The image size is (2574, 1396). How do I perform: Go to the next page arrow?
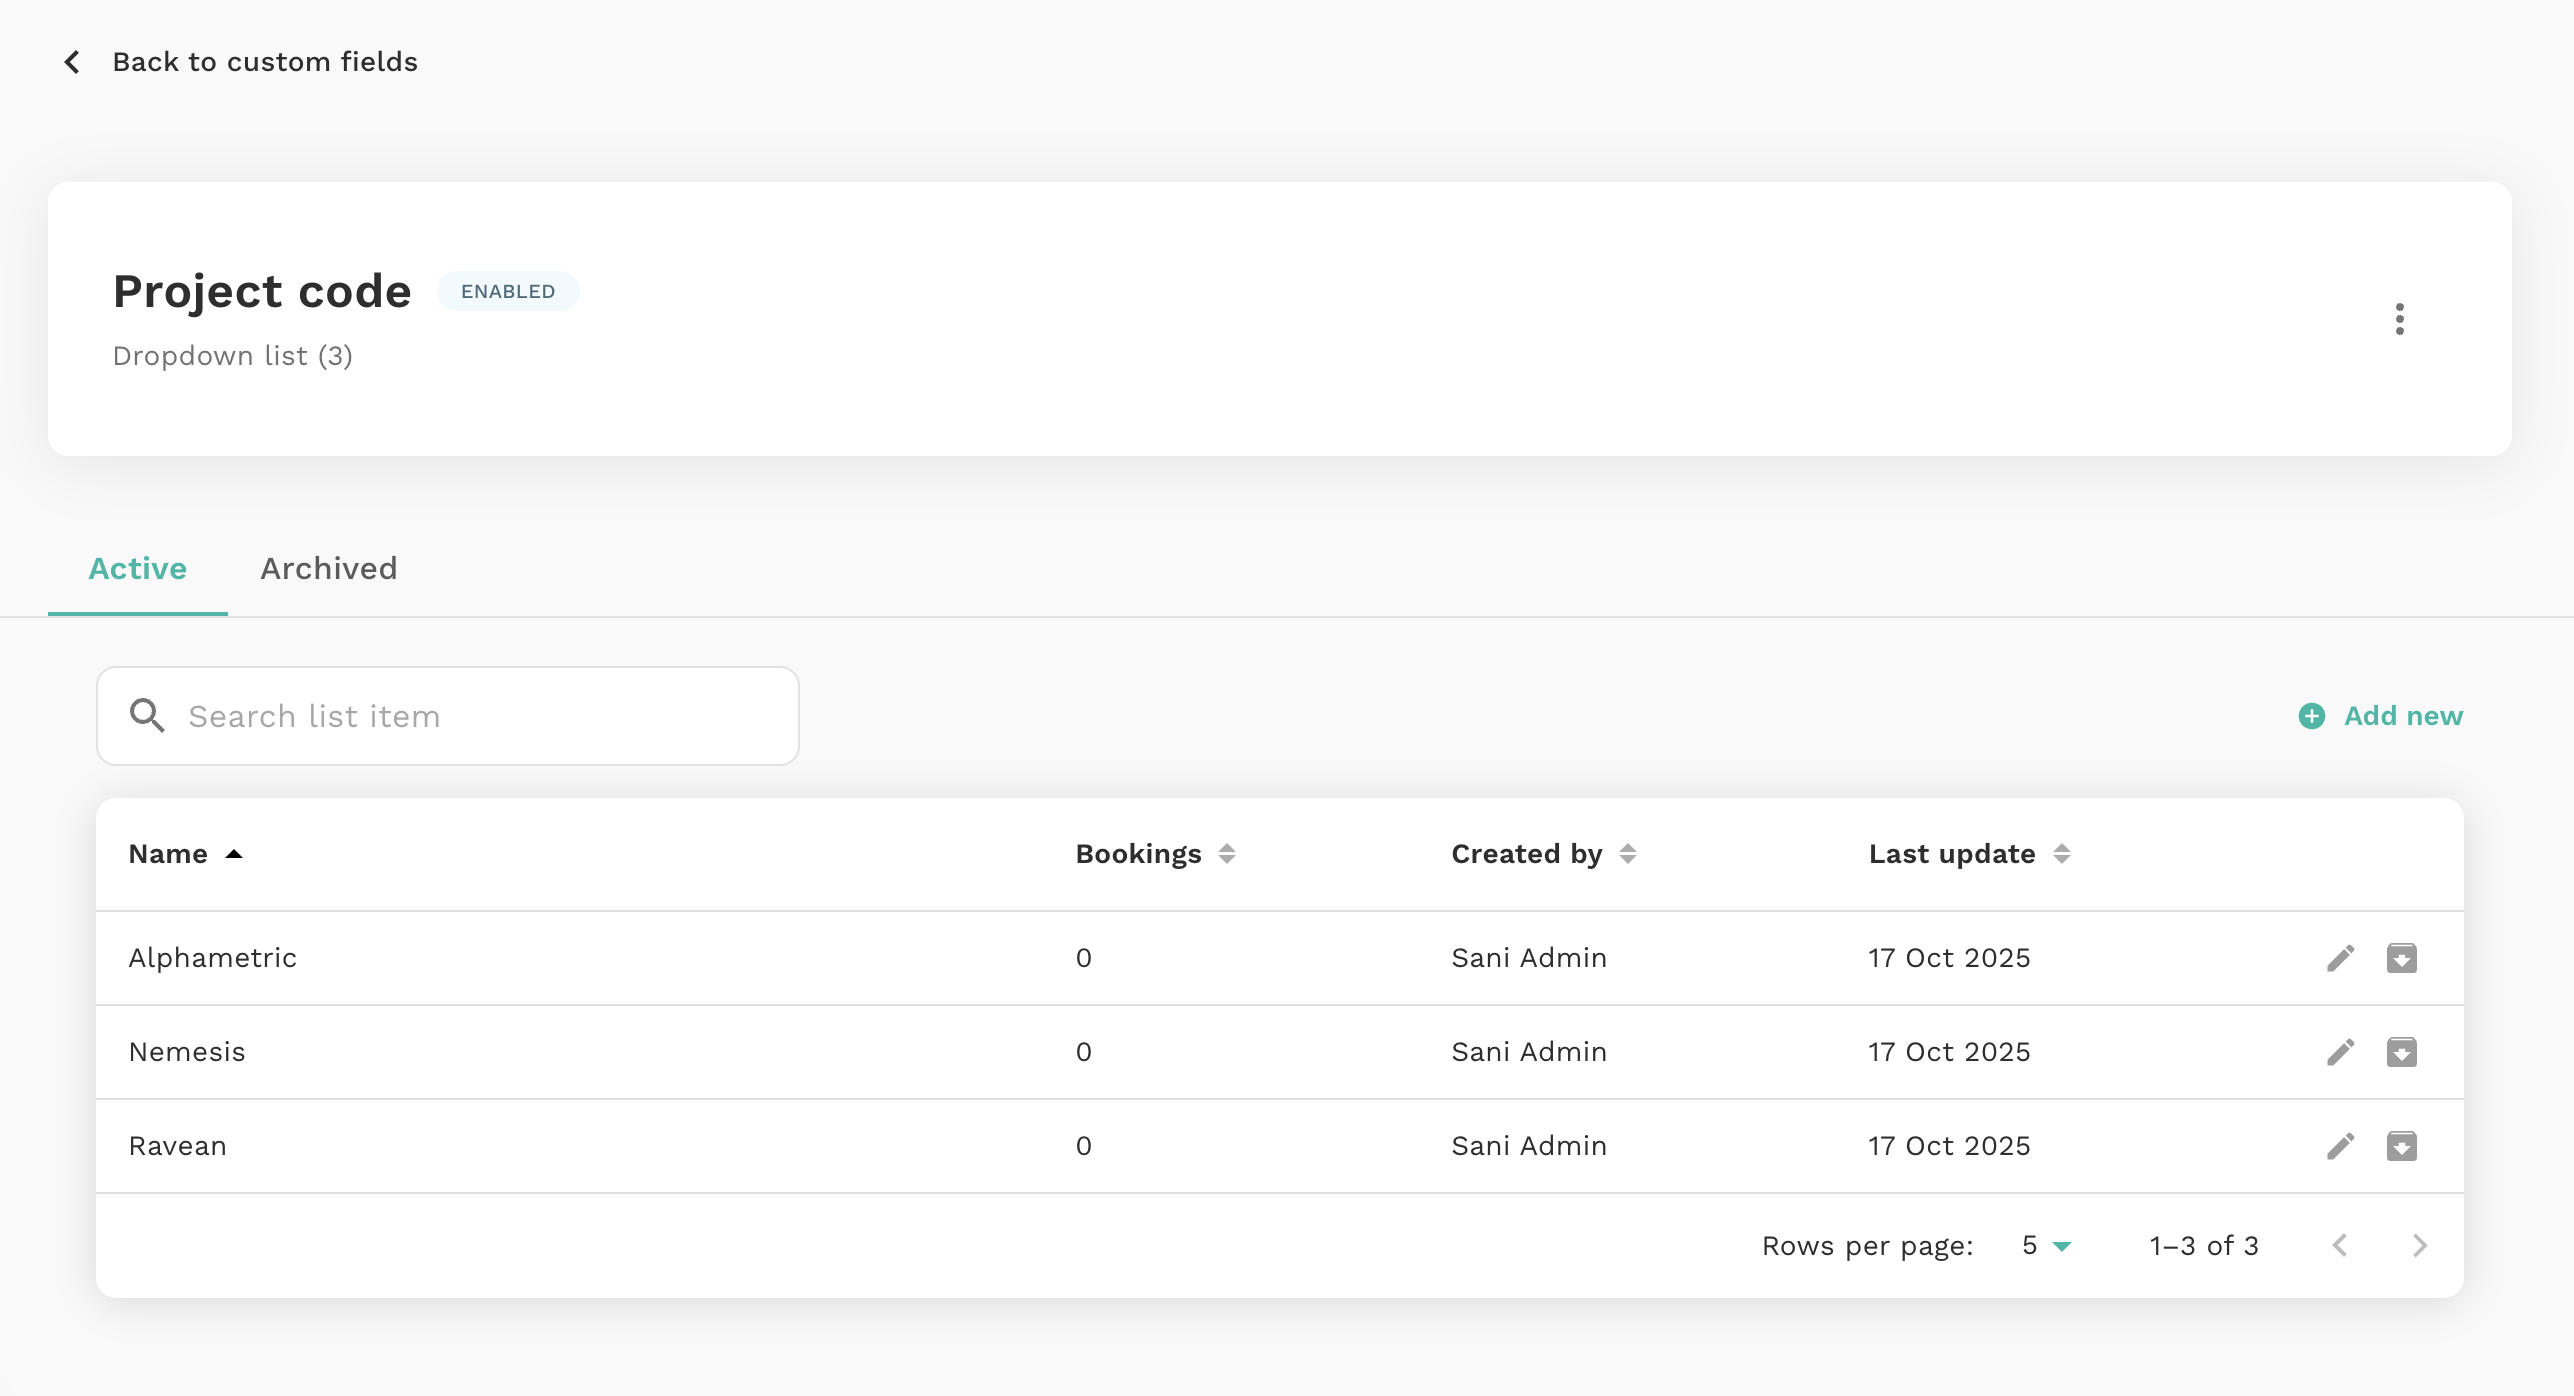click(x=2419, y=1246)
